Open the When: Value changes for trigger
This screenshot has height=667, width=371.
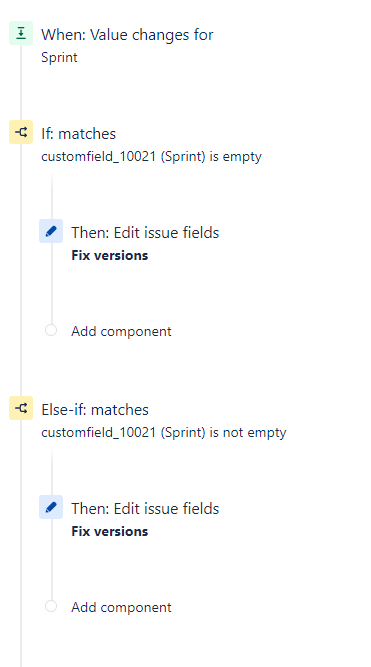point(127,34)
